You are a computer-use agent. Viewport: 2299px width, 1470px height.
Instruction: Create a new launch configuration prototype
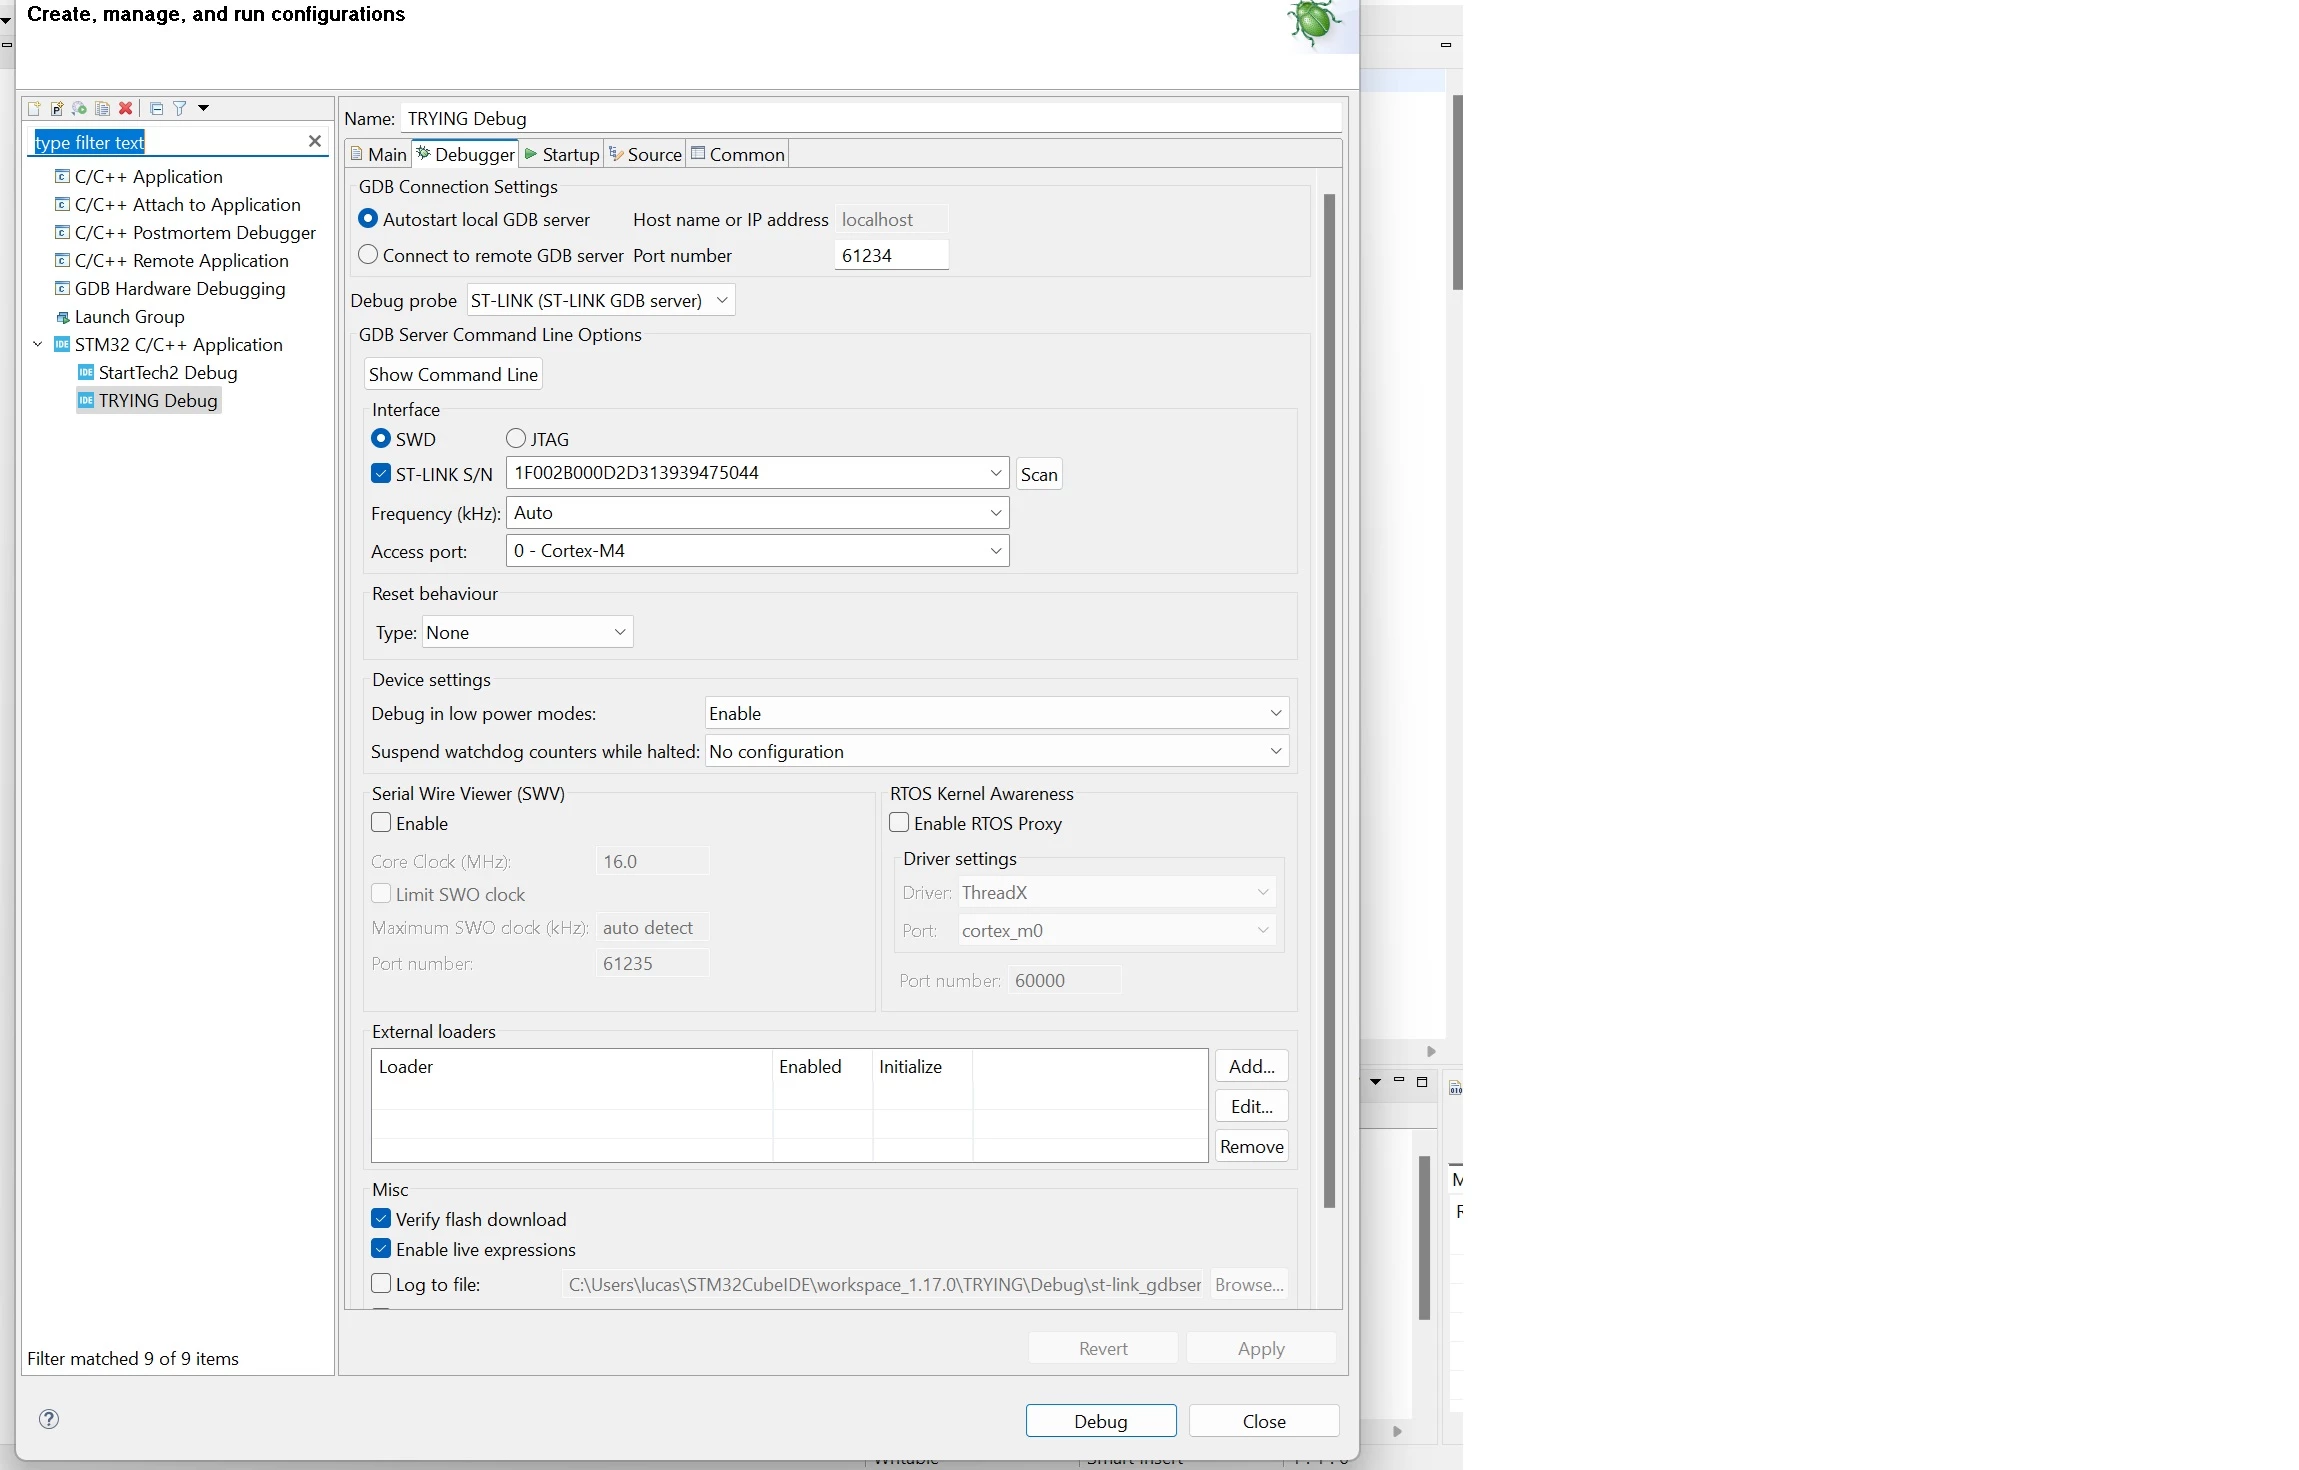57,108
